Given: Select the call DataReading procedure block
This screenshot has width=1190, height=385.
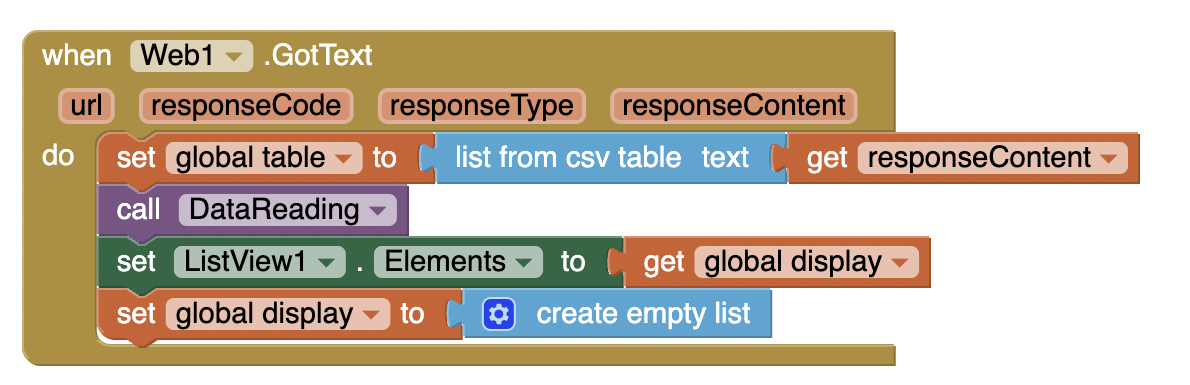Looking at the screenshot, I should click(253, 210).
